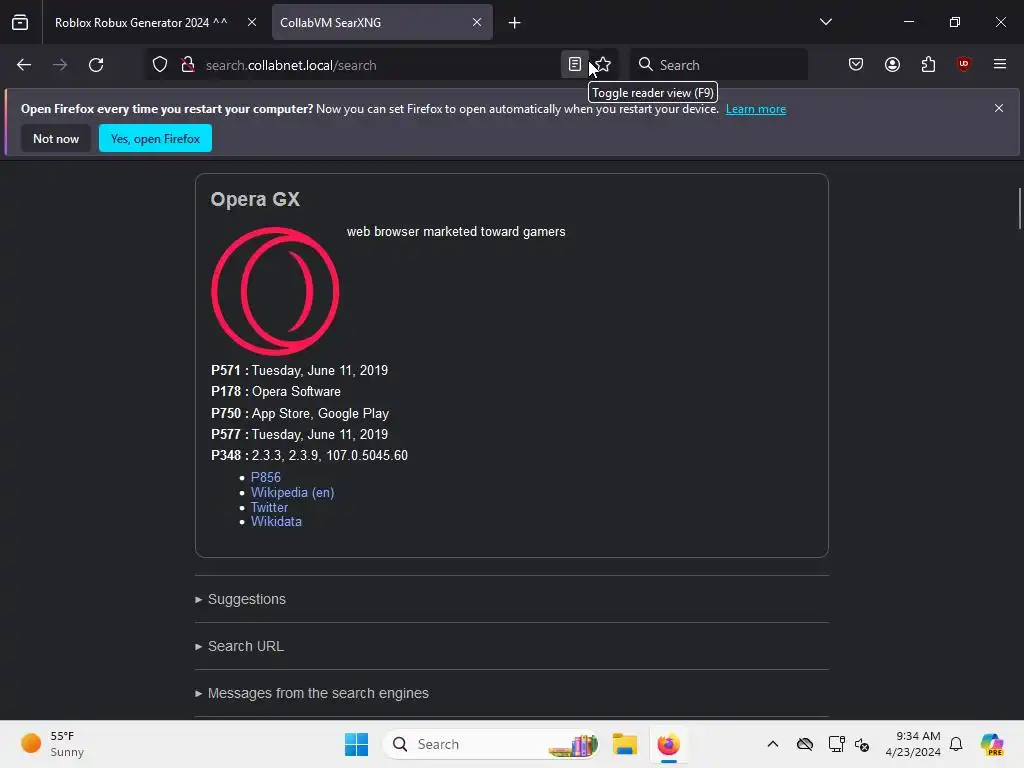The image size is (1024, 768).
Task: Click the P571 : Tuesday, June 11, 2019 row
Action: pos(299,370)
